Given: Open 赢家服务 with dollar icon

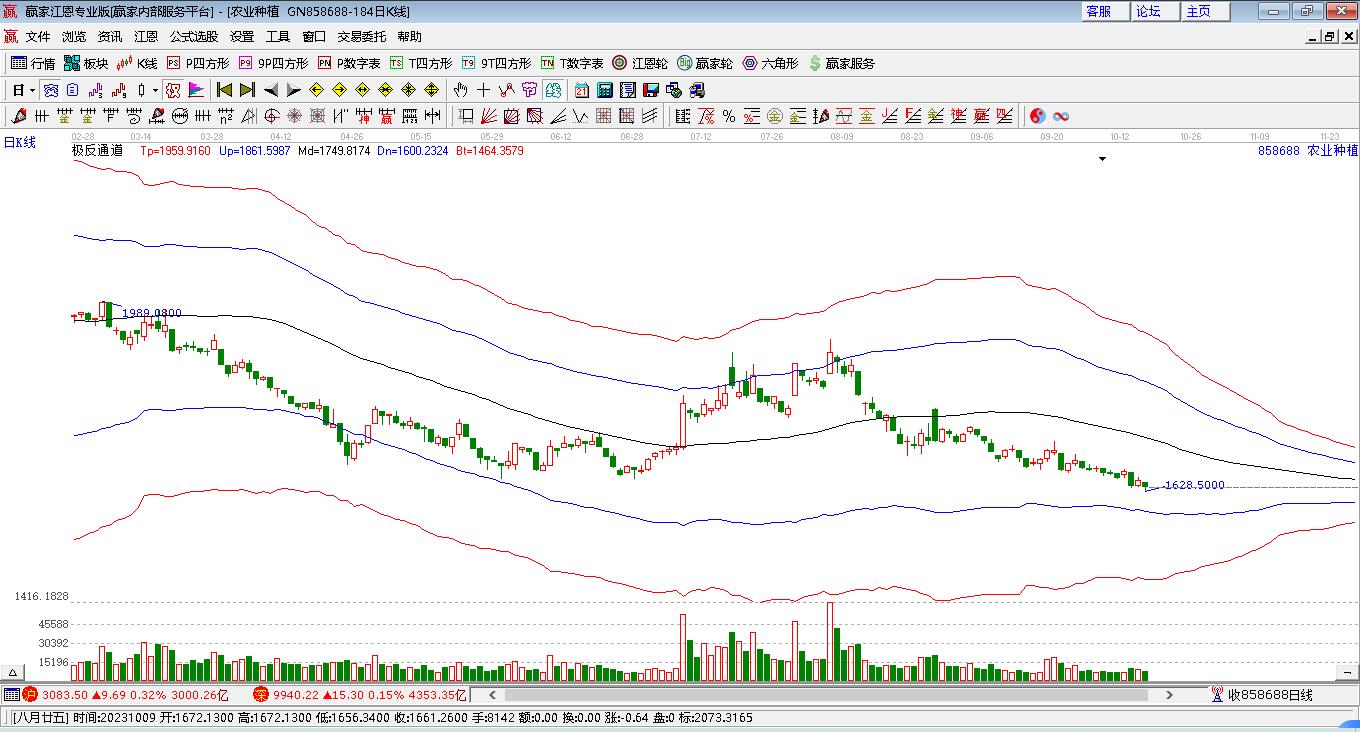Looking at the screenshot, I should [842, 63].
